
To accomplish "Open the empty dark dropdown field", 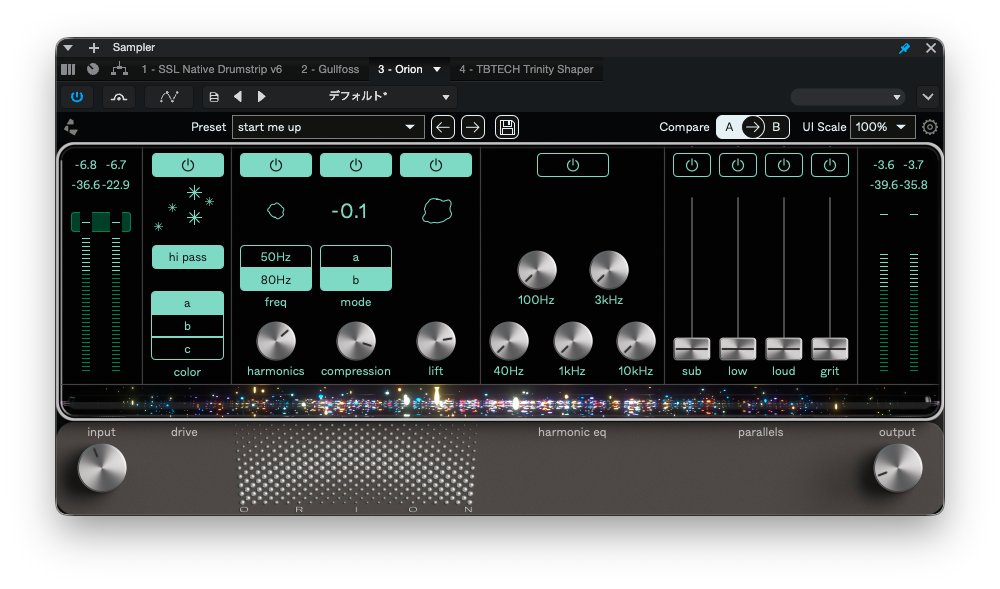I will click(848, 97).
